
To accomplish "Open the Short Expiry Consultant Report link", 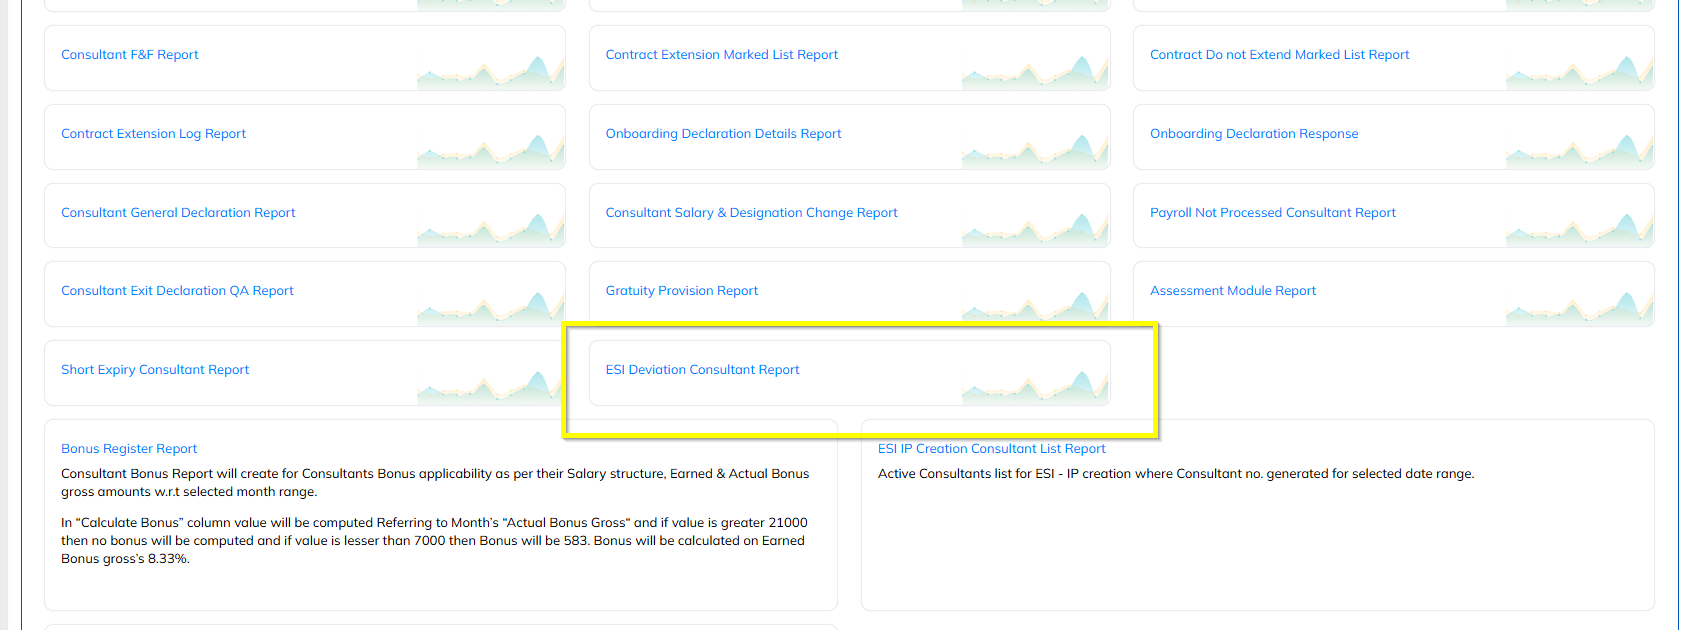I will (155, 370).
